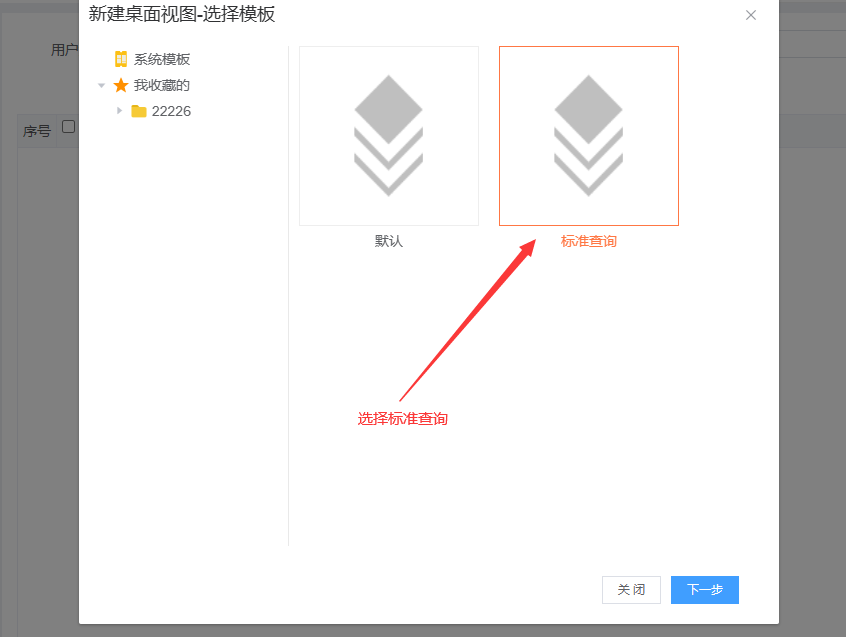Click the 系统模板 book icon

point(121,59)
